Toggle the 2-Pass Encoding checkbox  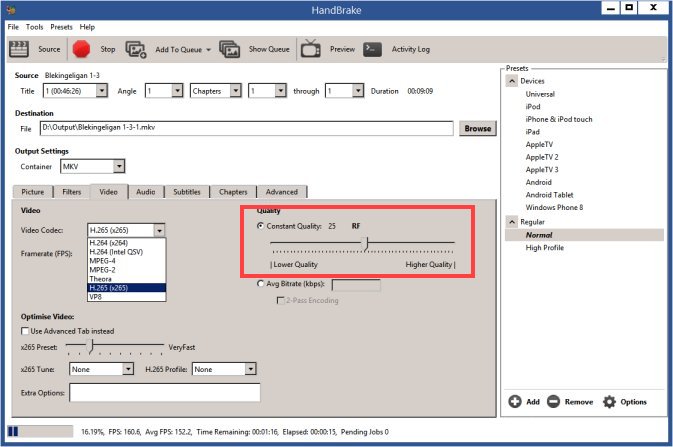[280, 300]
